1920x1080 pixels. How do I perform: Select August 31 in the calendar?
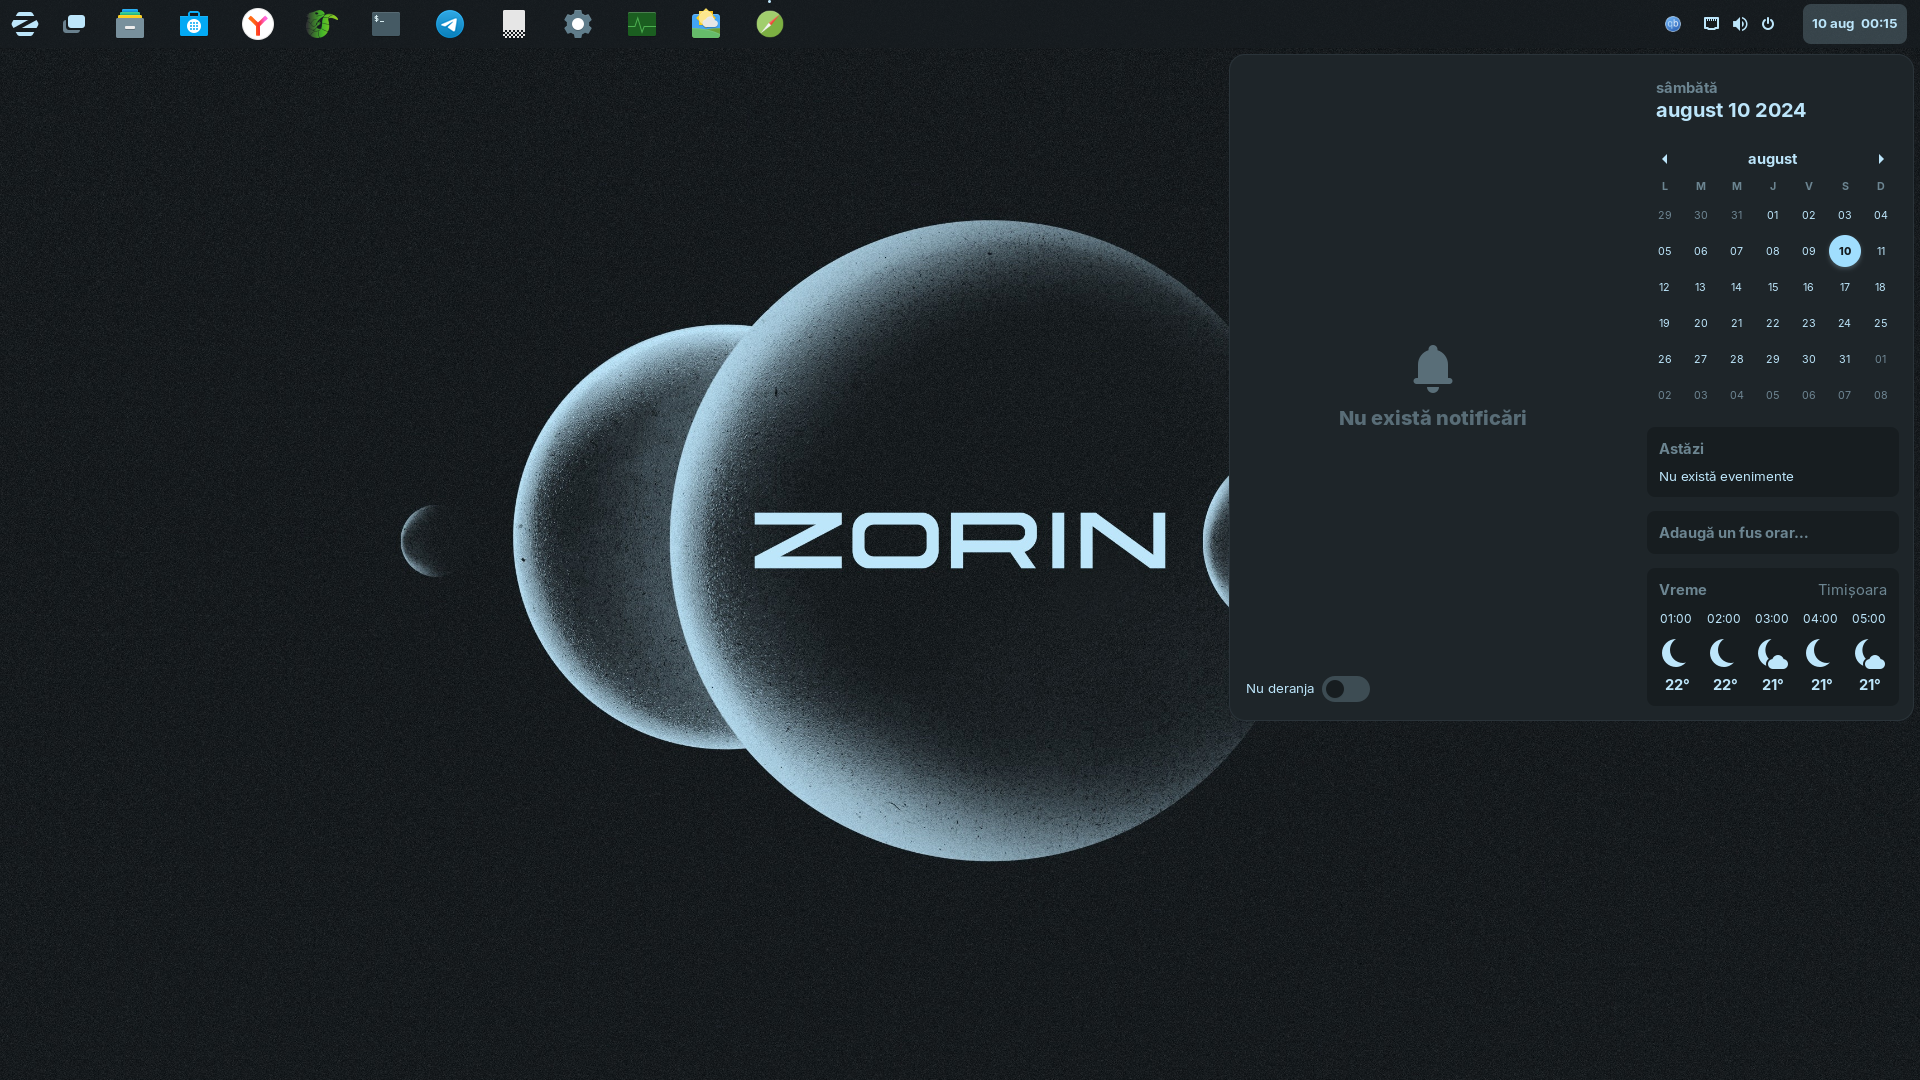(1845, 359)
